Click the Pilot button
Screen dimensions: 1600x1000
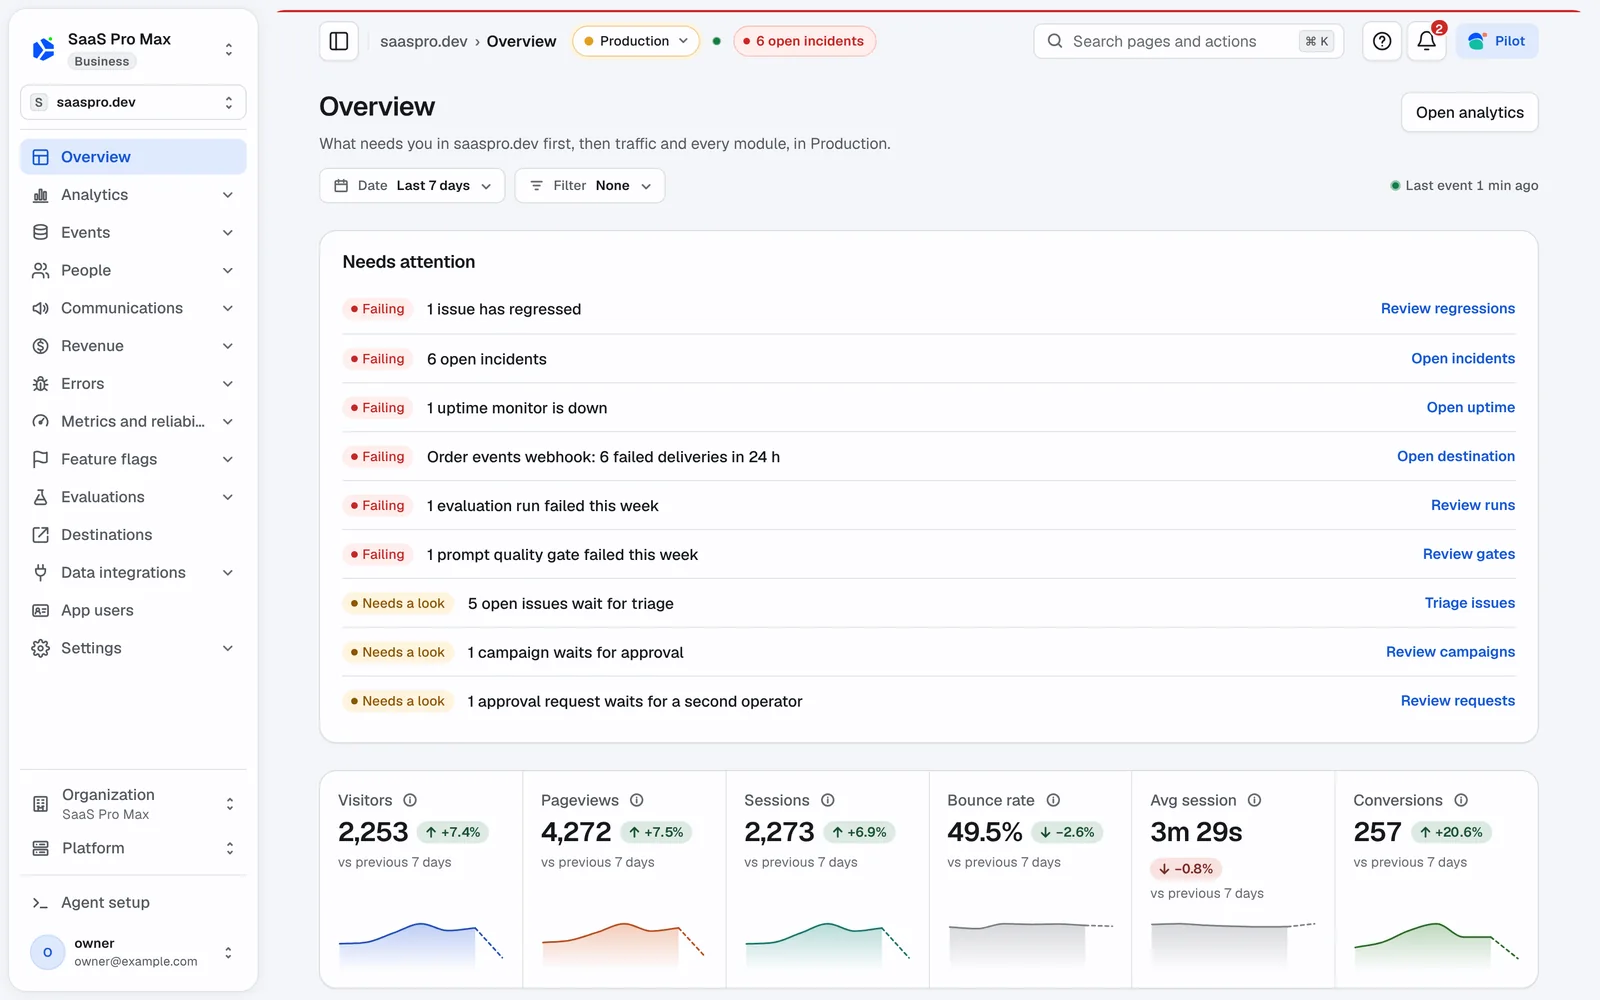[x=1497, y=41]
